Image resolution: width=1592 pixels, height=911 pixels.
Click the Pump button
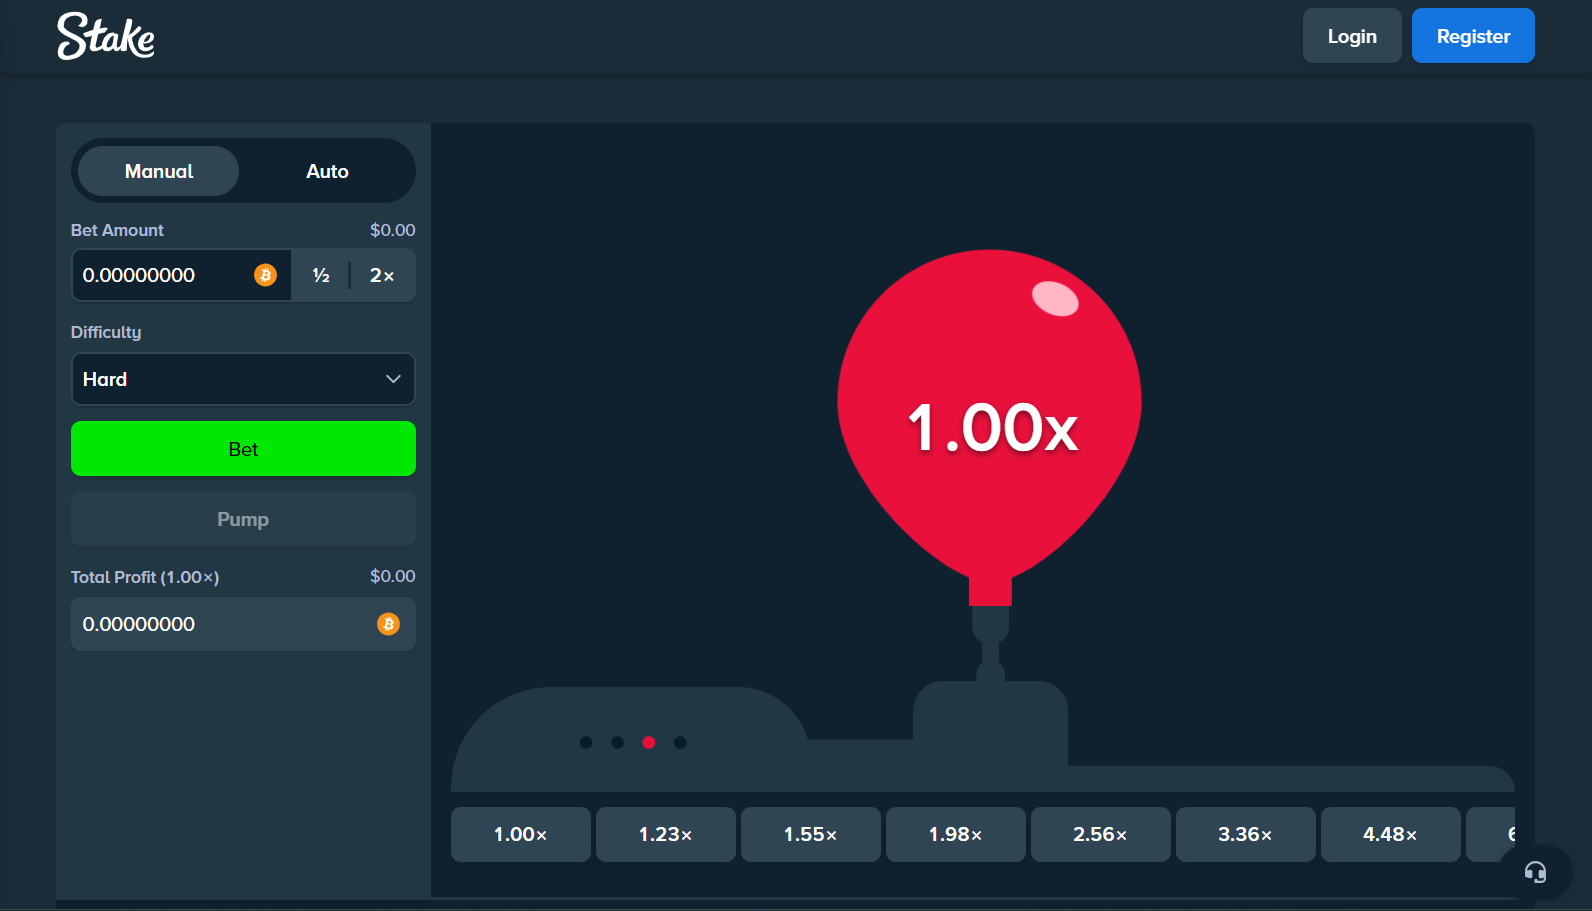243,519
